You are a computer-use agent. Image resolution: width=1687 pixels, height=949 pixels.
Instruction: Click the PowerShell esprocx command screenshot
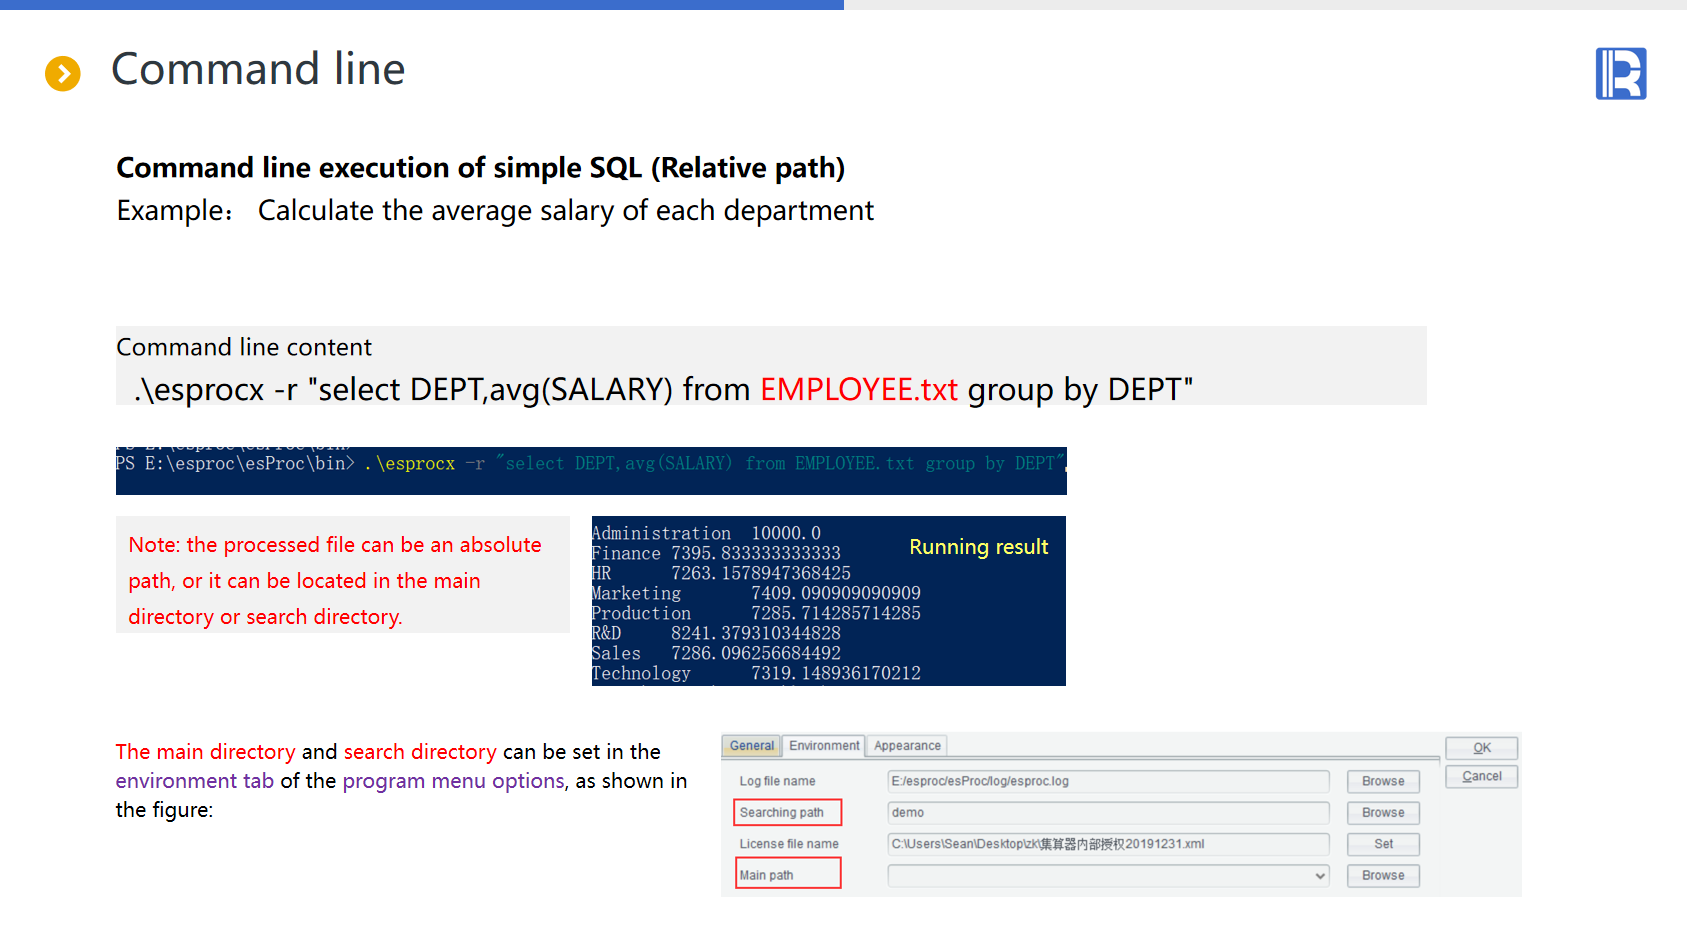point(591,470)
